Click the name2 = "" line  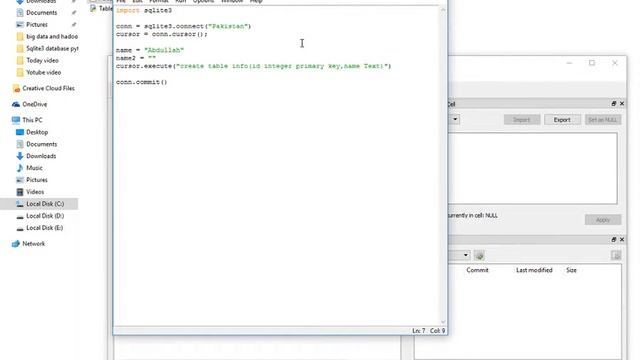136,58
